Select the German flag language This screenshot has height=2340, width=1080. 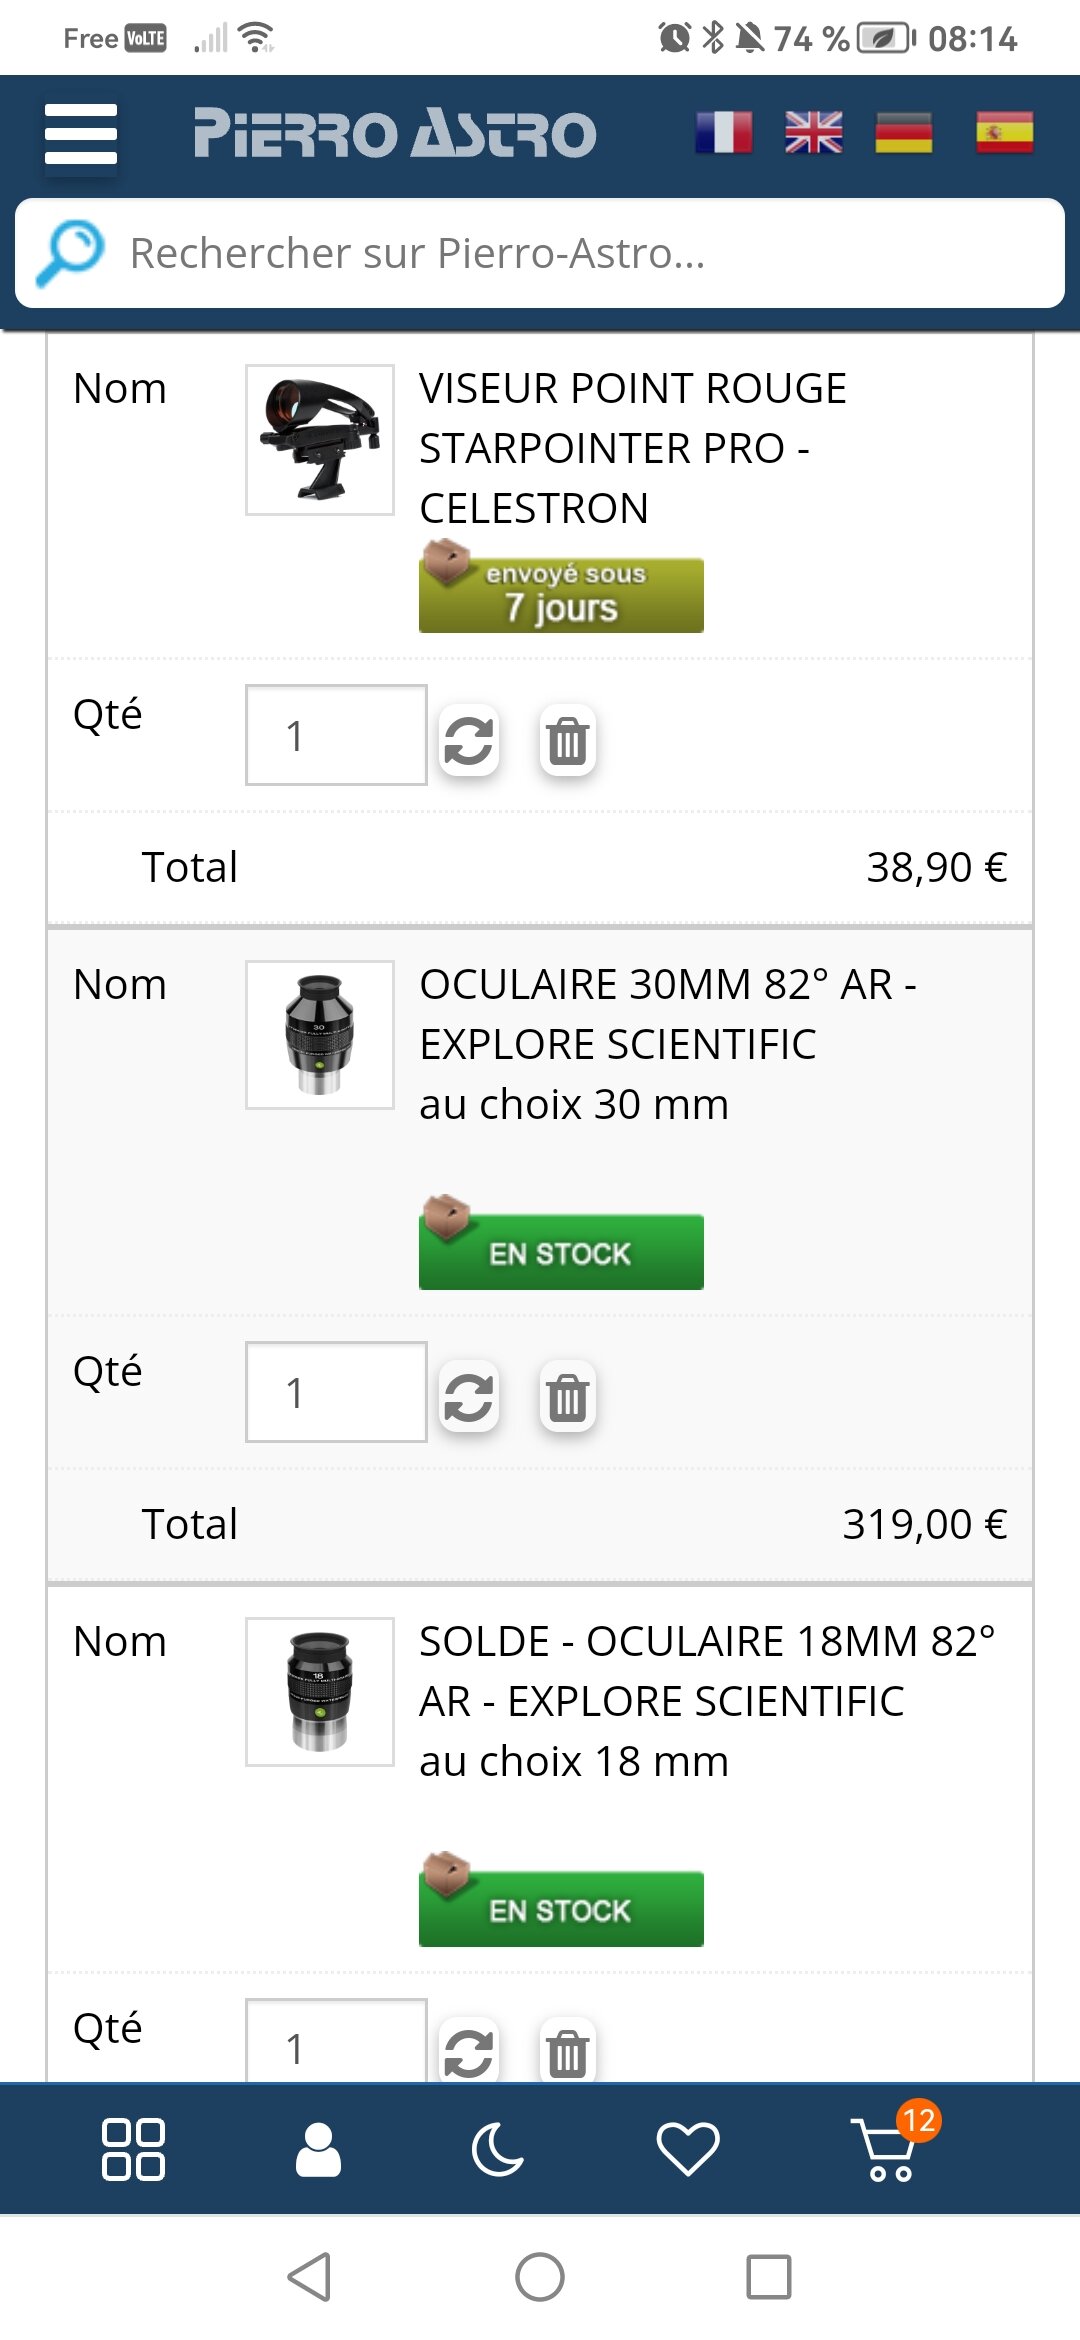[903, 132]
